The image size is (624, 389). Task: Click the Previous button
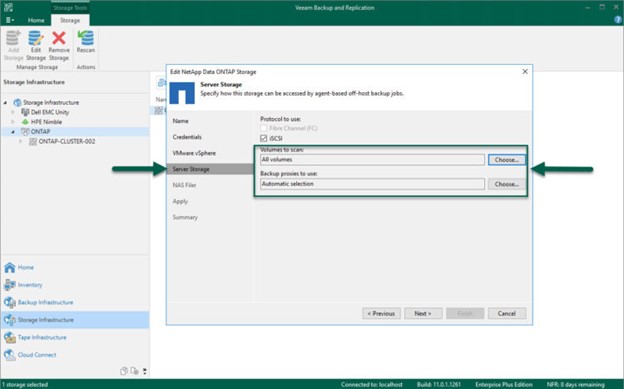point(381,314)
